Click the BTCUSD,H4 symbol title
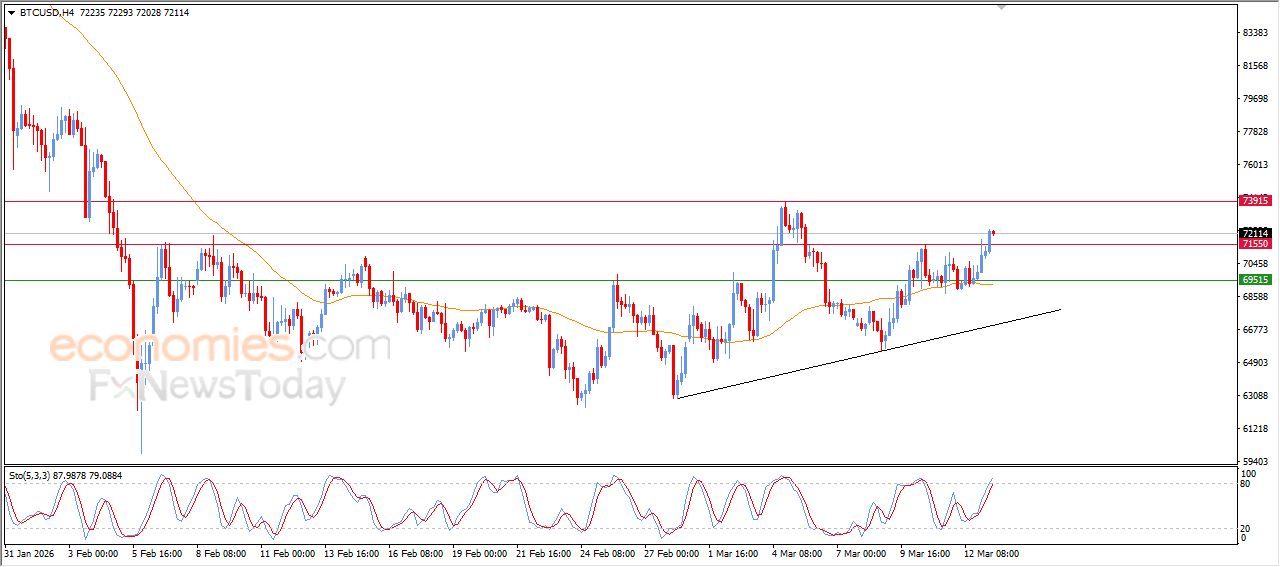The height and width of the screenshot is (567, 1280). coord(46,13)
